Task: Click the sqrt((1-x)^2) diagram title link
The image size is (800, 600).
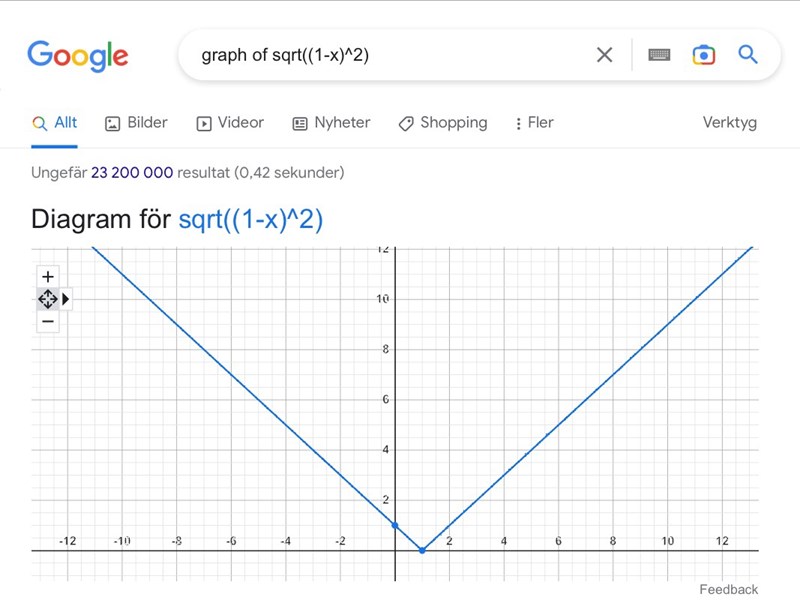Action: point(251,219)
